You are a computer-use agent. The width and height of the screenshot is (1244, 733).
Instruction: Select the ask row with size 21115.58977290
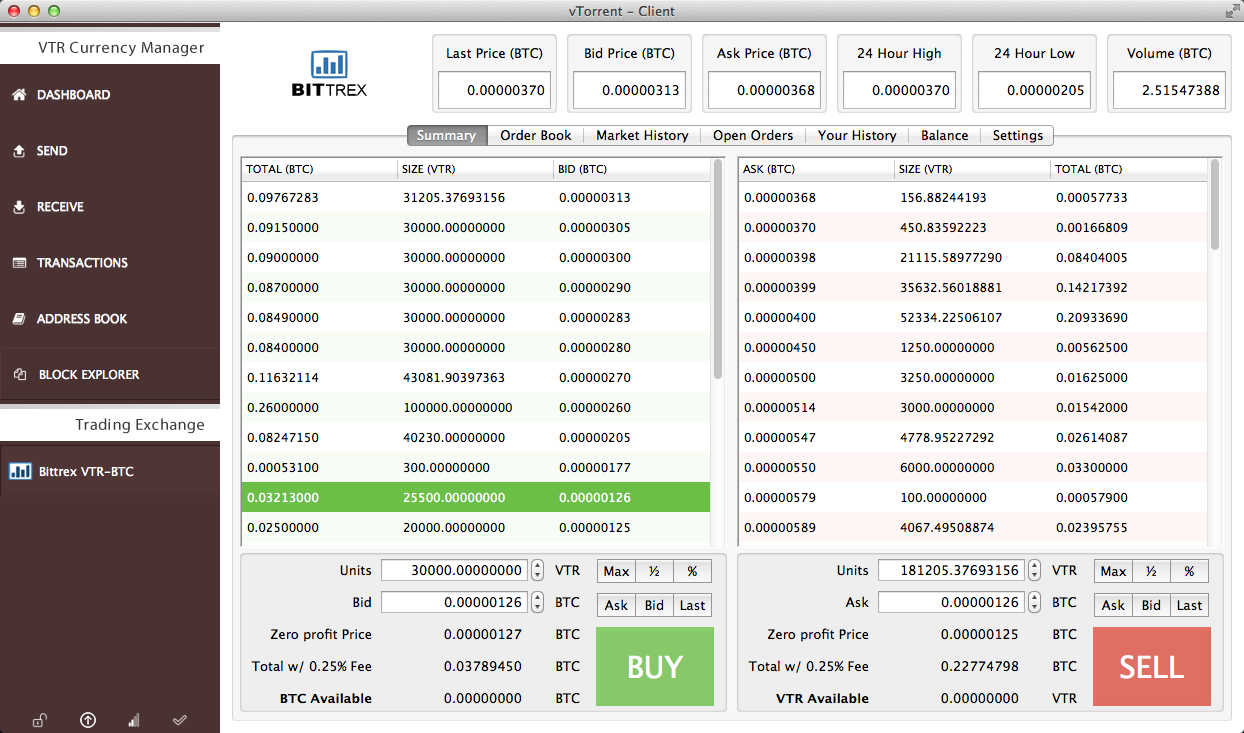[x=973, y=258]
